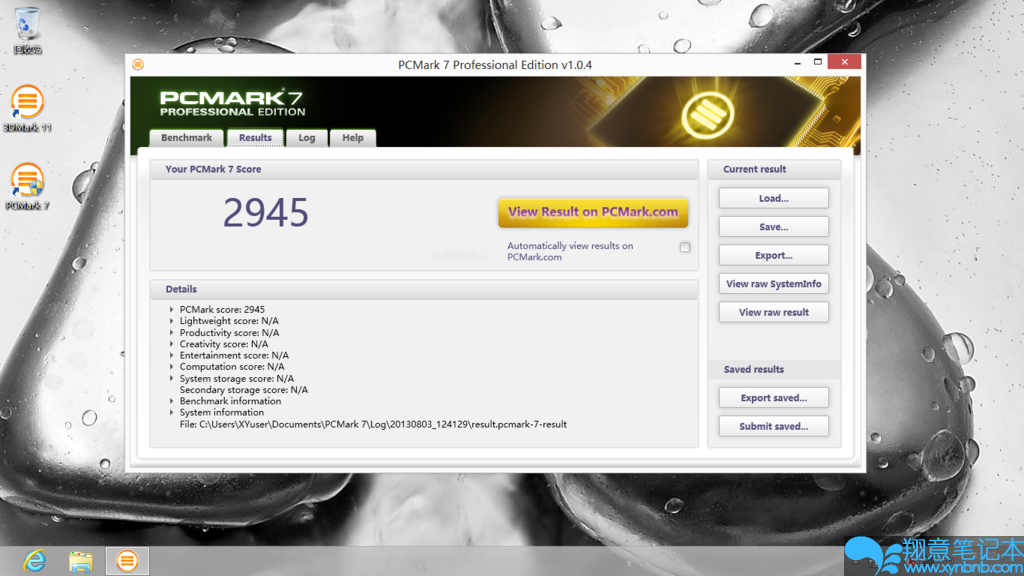
Task: Enable automatically view results on PCMark.com
Action: coord(684,247)
